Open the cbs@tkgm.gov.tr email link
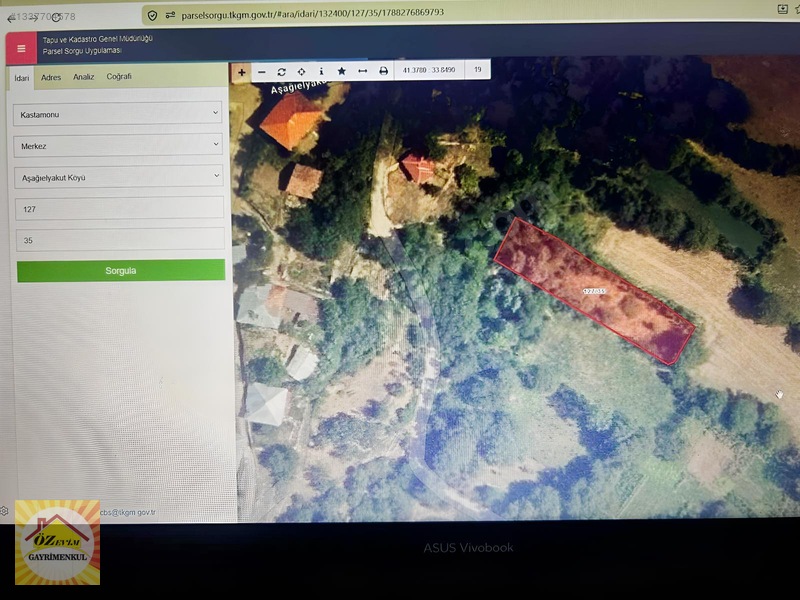 [x=128, y=512]
